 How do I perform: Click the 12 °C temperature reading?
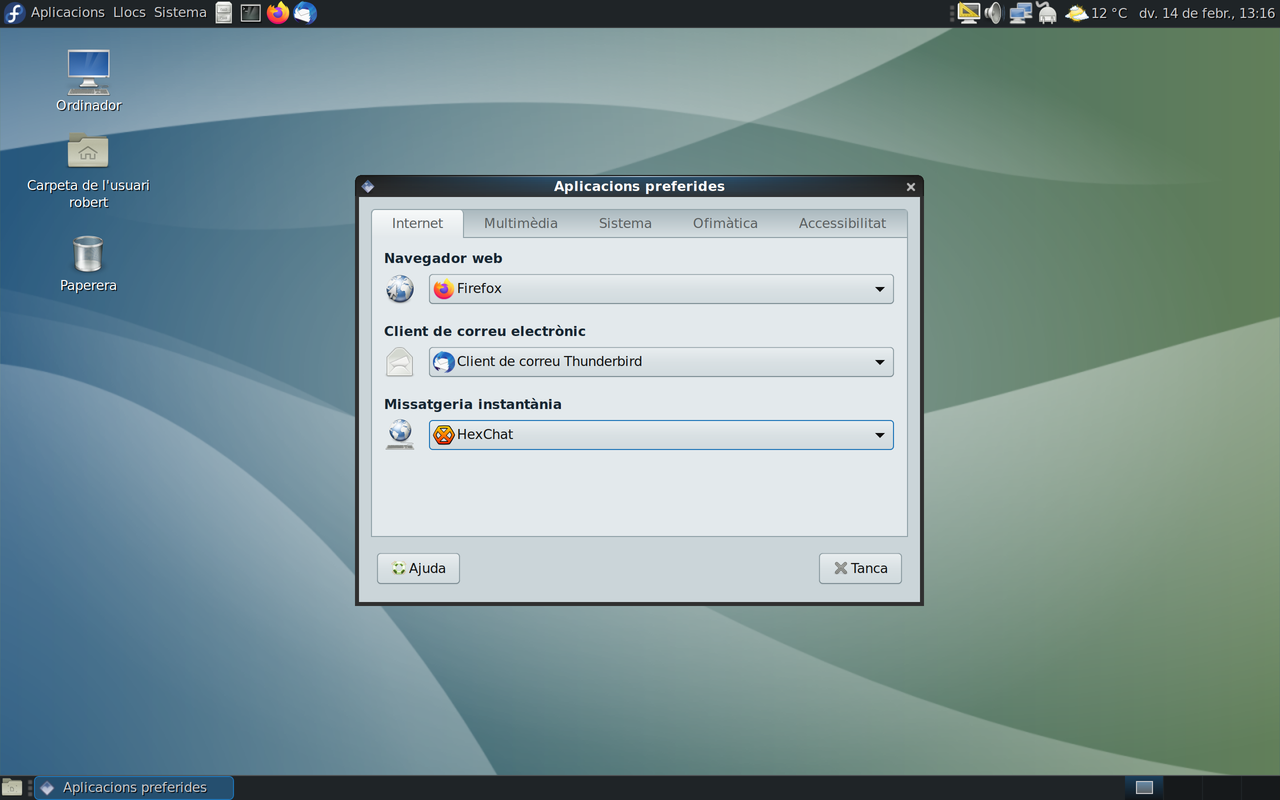[x=1109, y=13]
